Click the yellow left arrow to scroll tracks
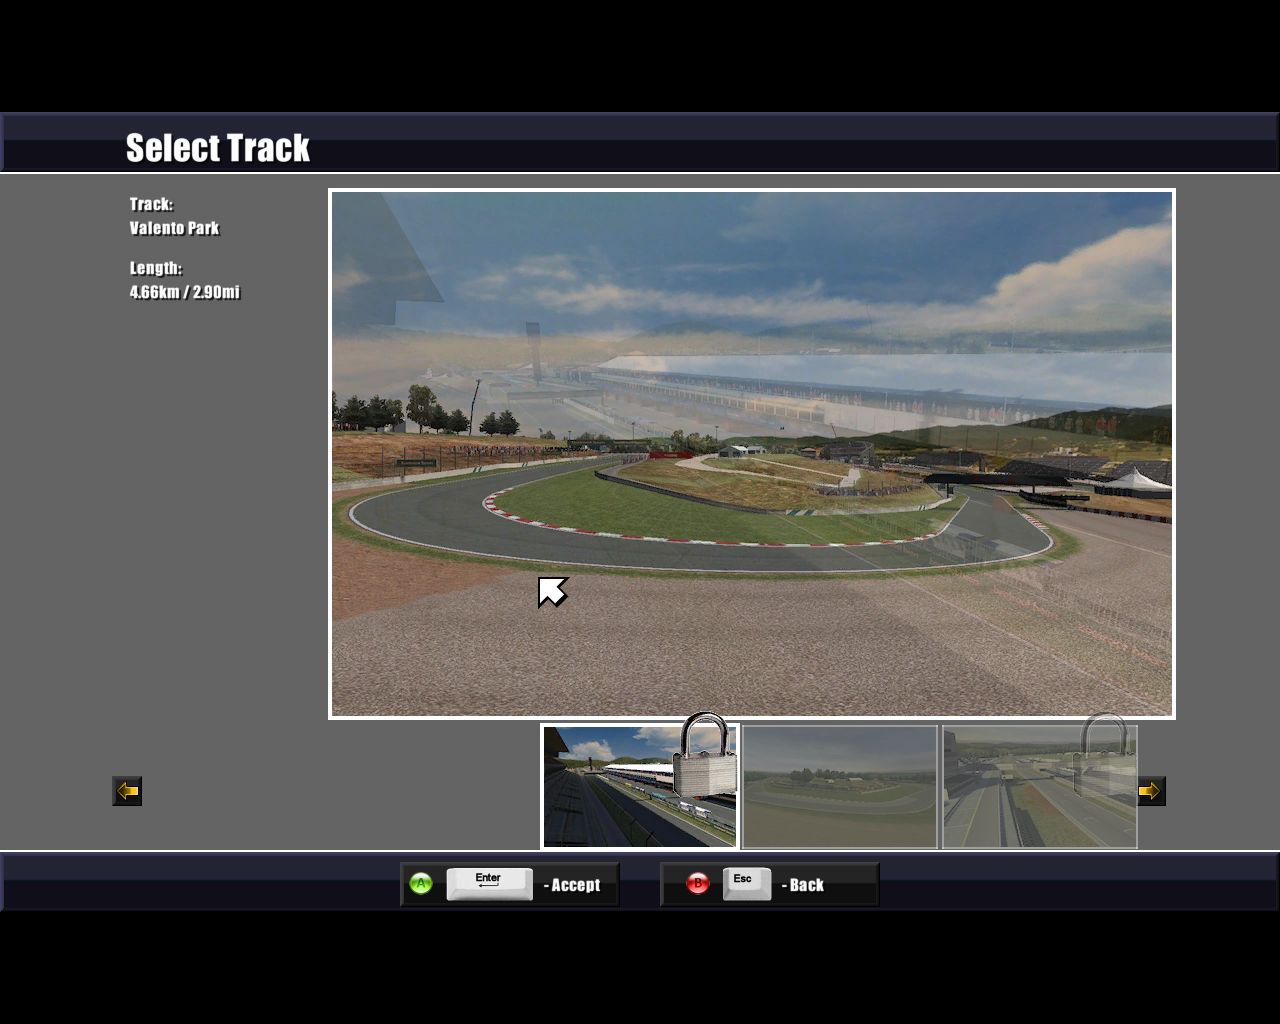 point(127,791)
